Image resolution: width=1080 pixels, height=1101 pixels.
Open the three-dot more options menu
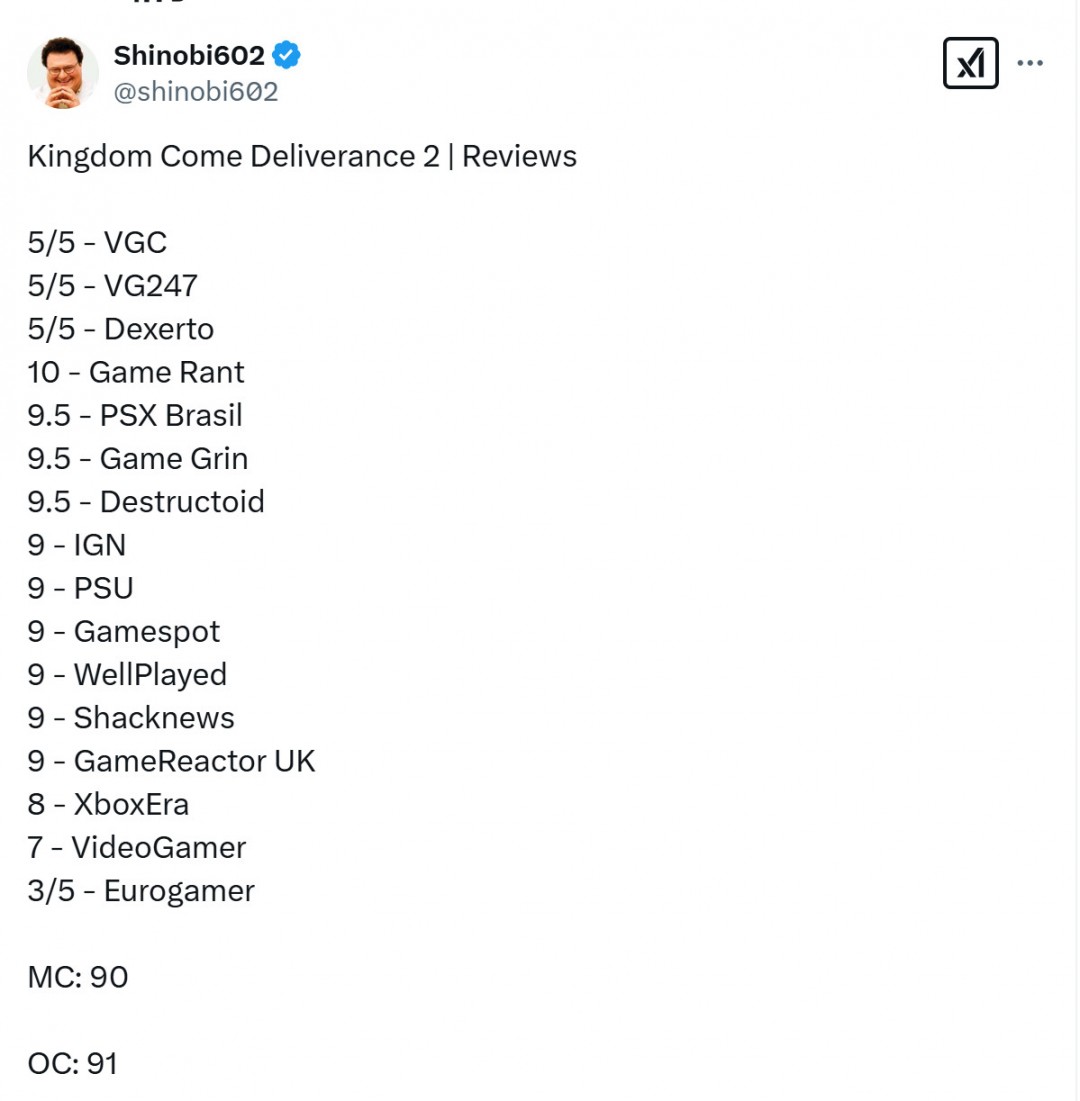pos(1030,63)
